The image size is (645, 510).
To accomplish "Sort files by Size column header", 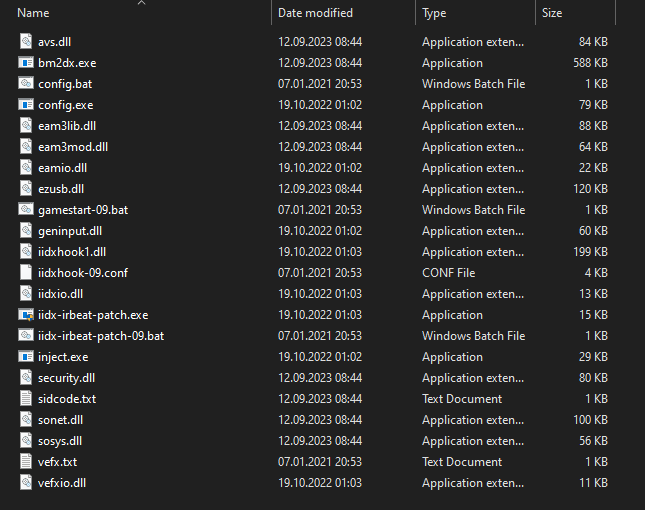I will (x=552, y=13).
